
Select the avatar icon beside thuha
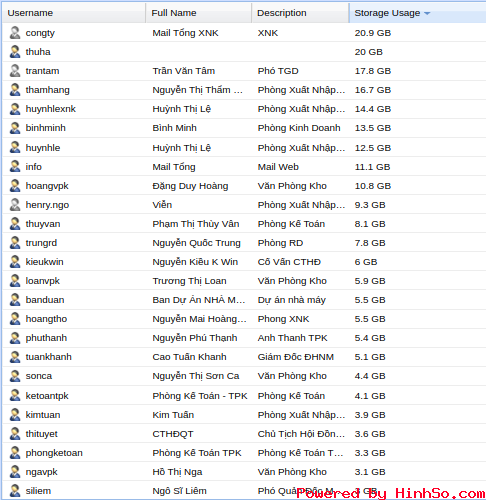click(15, 52)
